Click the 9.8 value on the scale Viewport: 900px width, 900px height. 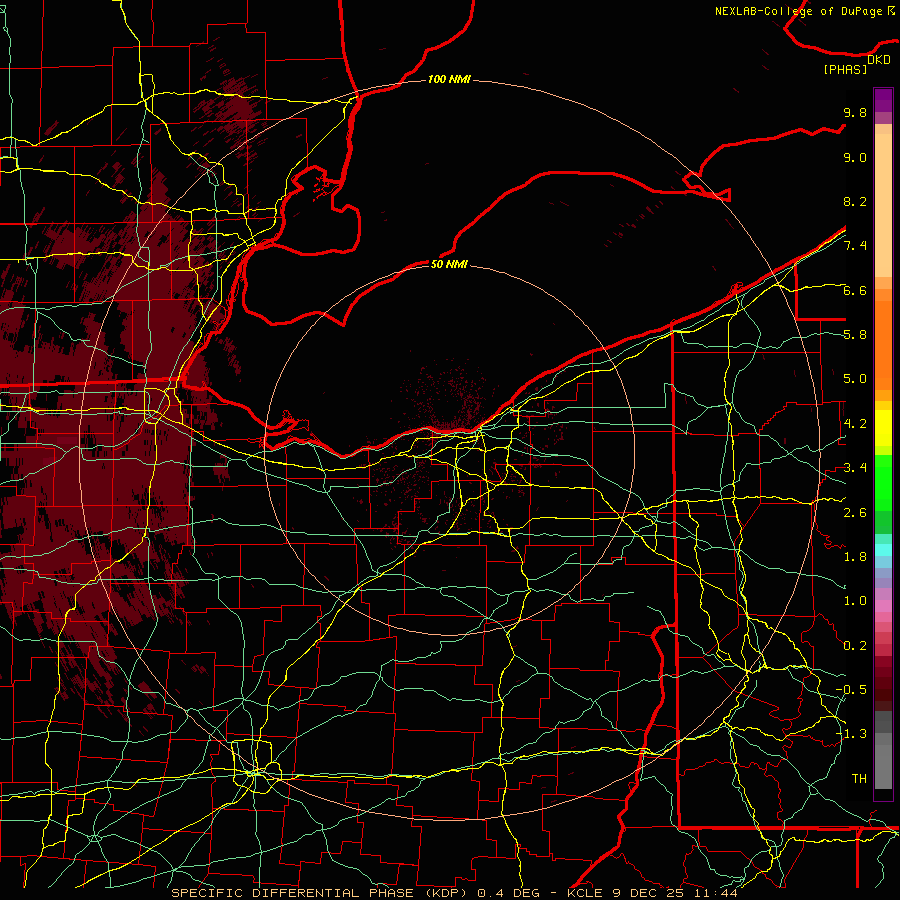855,112
